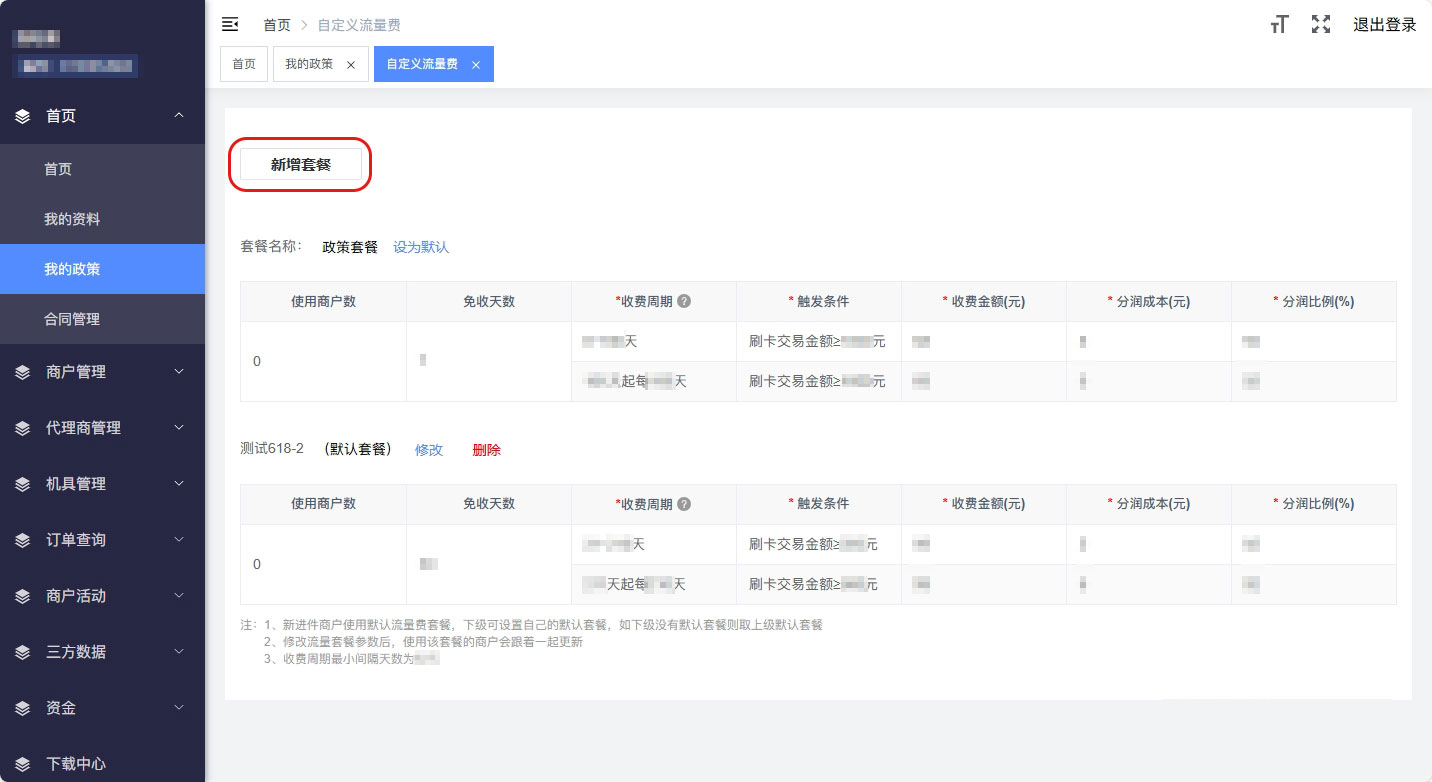Collapse the sidebar with the hamburger icon
The width and height of the screenshot is (1432, 782).
pos(230,24)
